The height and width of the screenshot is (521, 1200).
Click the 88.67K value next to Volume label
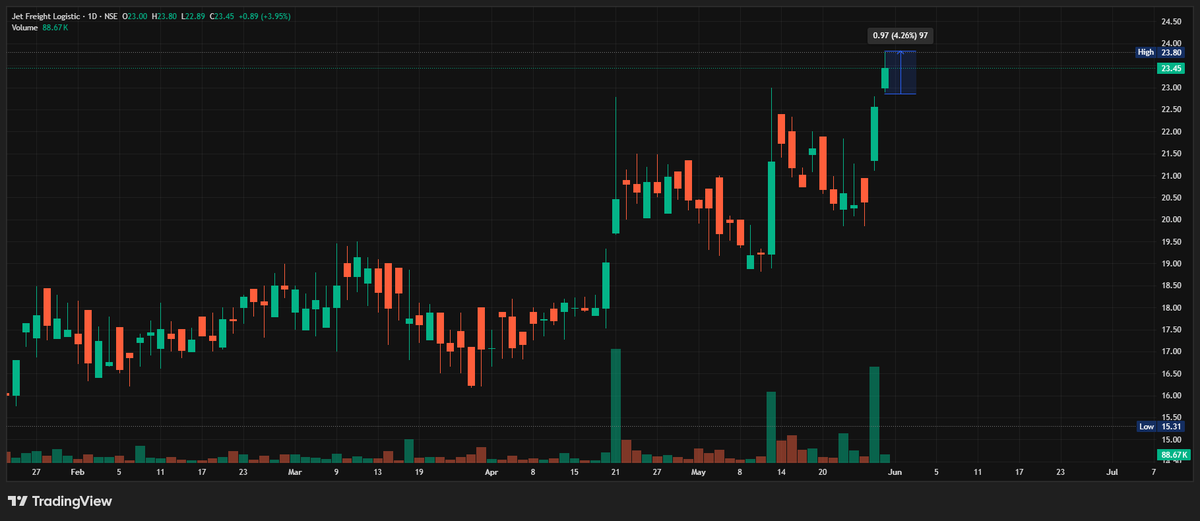(54, 27)
